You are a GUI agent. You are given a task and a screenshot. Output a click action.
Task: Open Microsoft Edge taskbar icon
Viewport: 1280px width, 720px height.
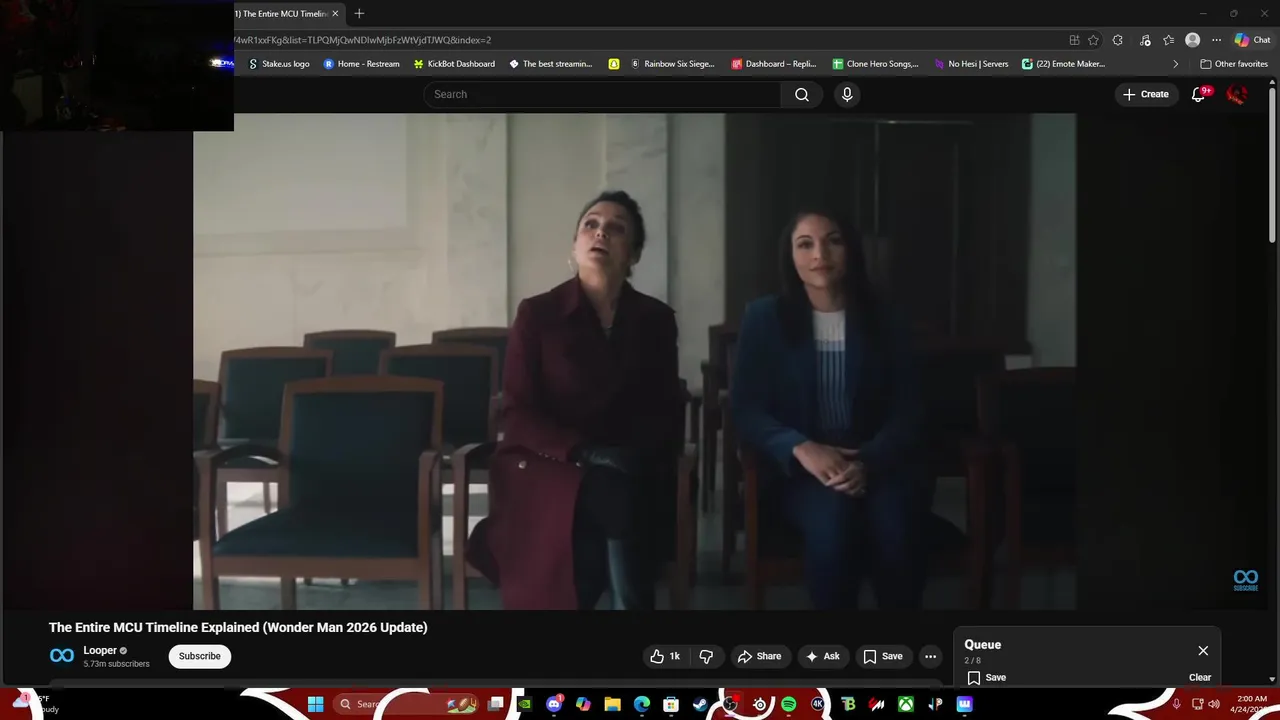642,704
